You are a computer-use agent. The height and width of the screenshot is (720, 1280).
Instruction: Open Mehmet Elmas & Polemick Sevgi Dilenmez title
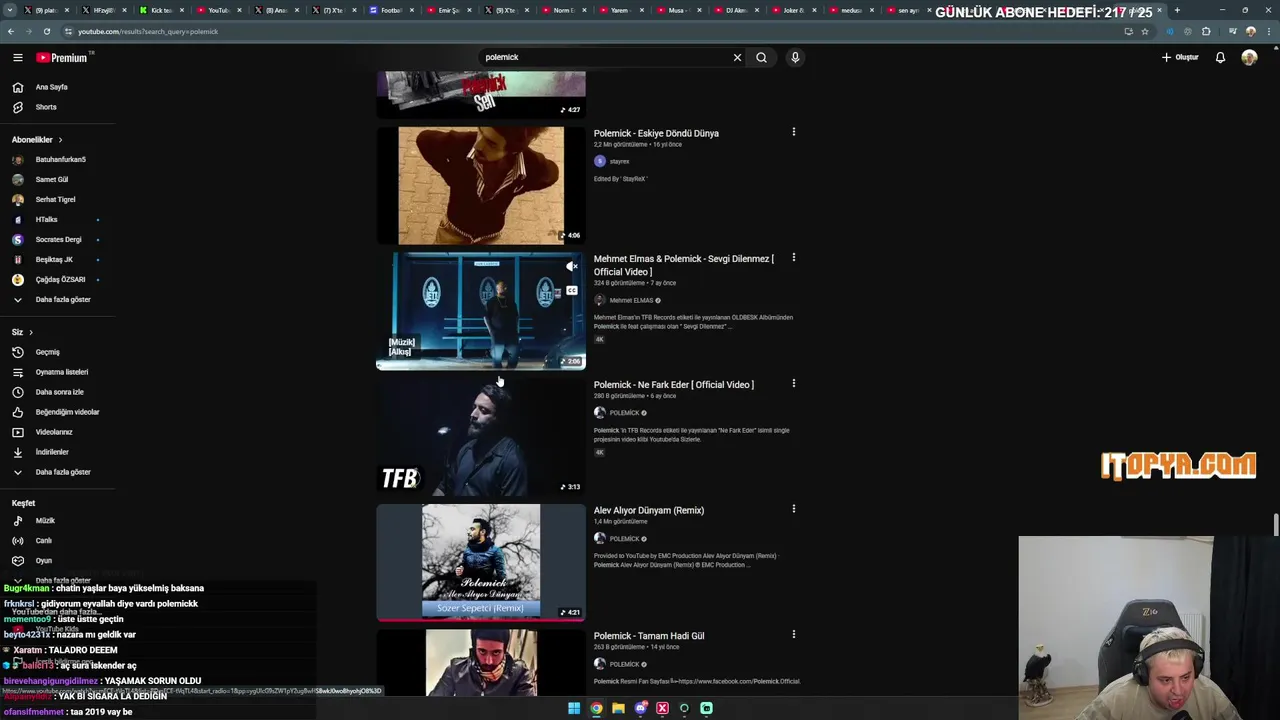click(x=684, y=265)
